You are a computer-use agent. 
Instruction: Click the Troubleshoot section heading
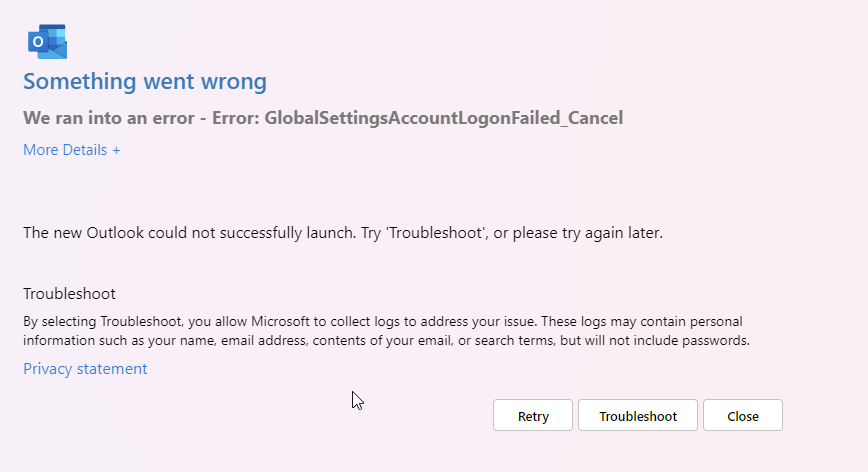[x=69, y=293]
